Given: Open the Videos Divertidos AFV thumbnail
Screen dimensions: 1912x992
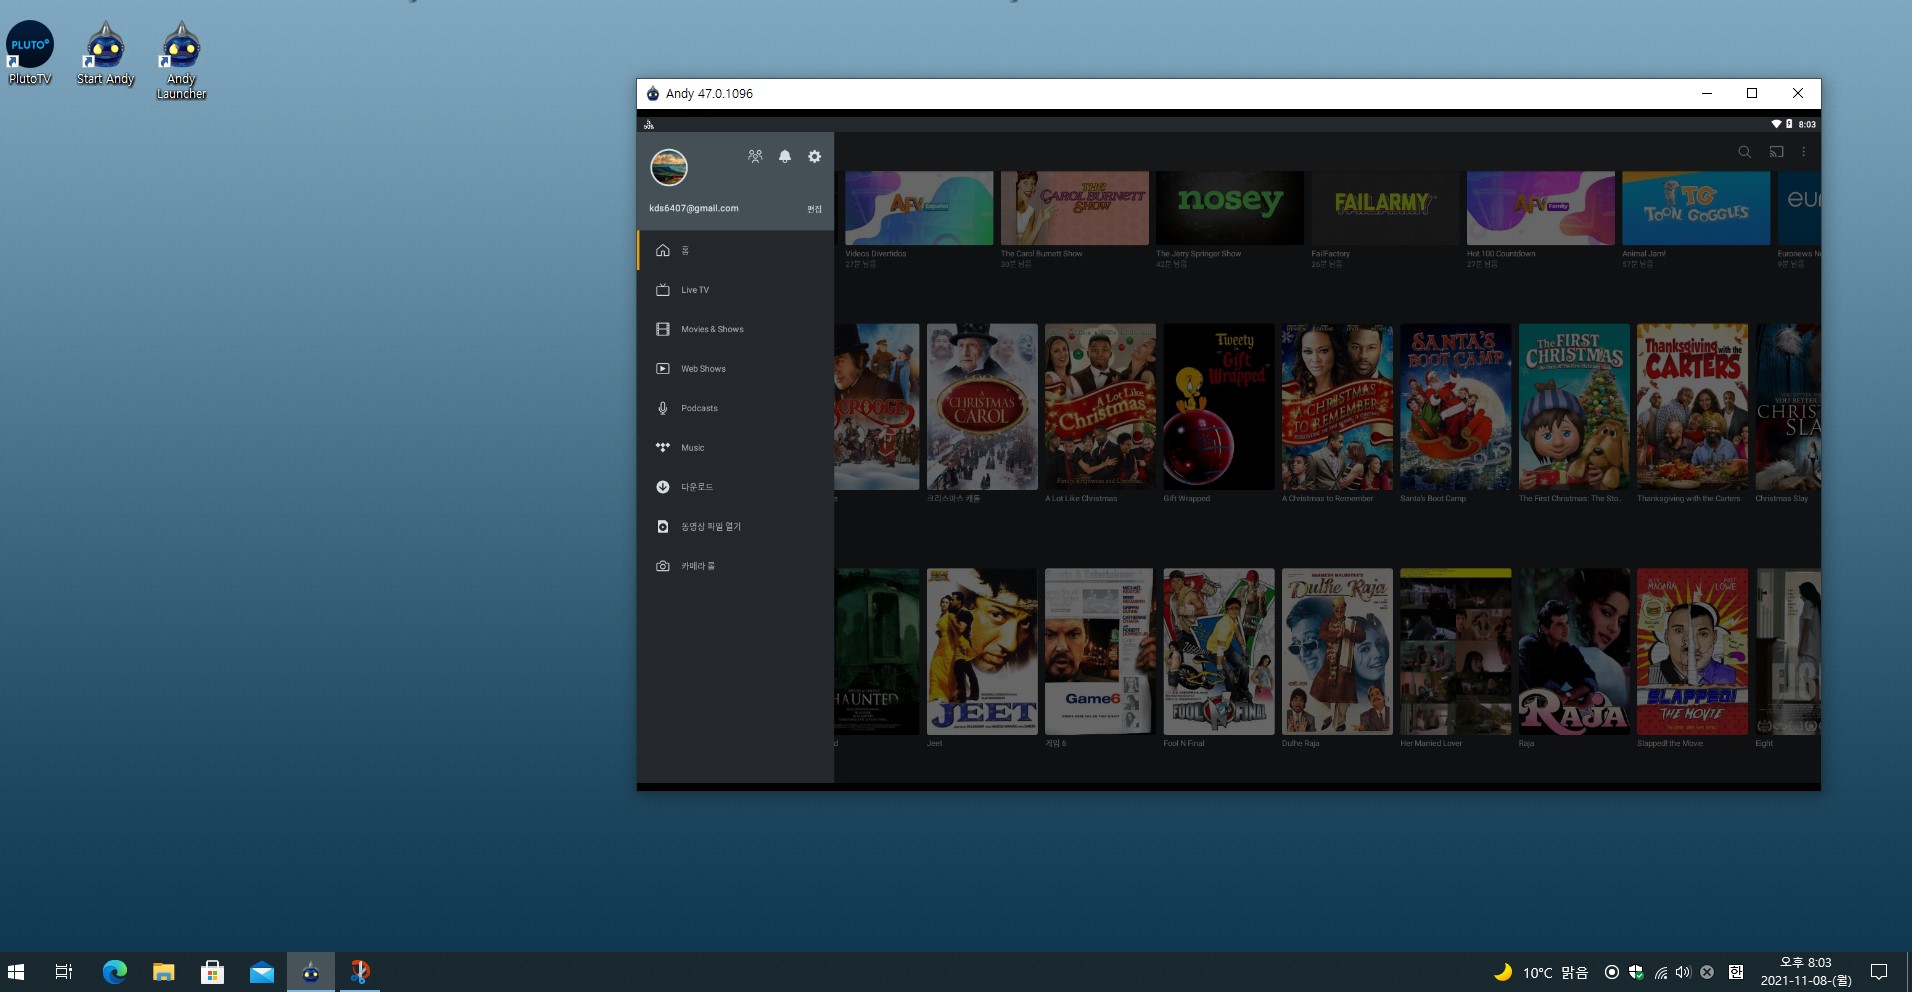Looking at the screenshot, I should [919, 208].
